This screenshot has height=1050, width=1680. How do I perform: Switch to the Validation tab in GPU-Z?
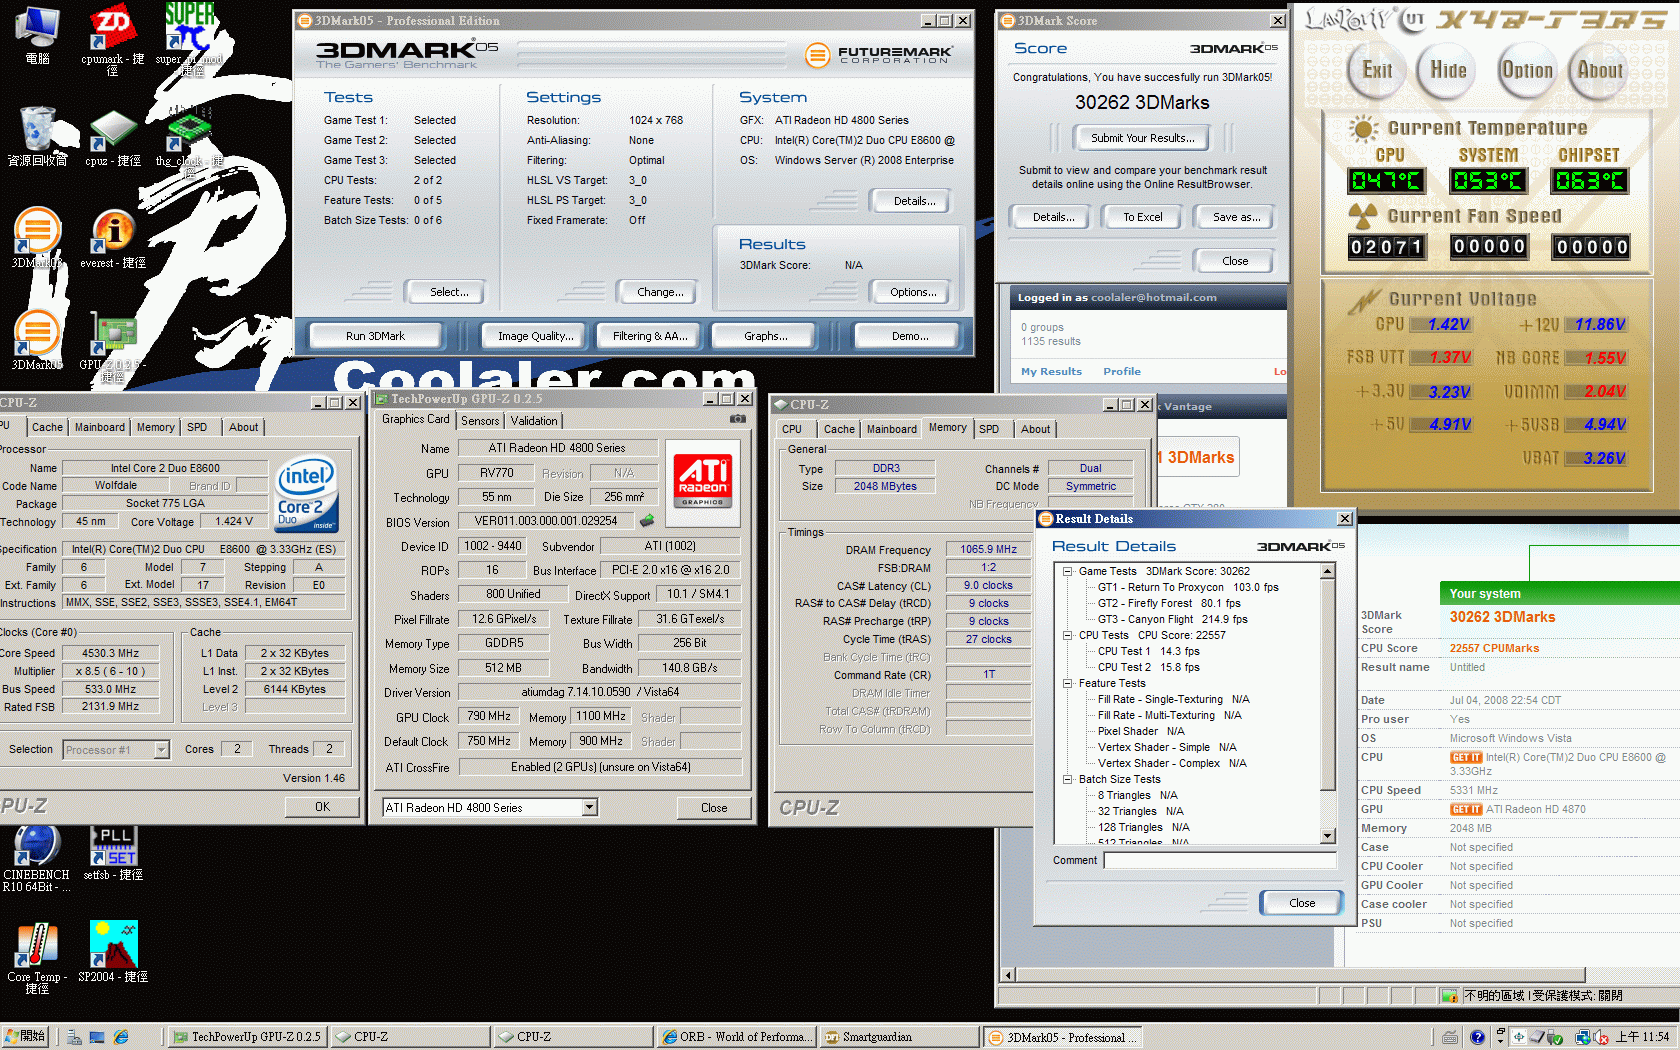tap(534, 421)
